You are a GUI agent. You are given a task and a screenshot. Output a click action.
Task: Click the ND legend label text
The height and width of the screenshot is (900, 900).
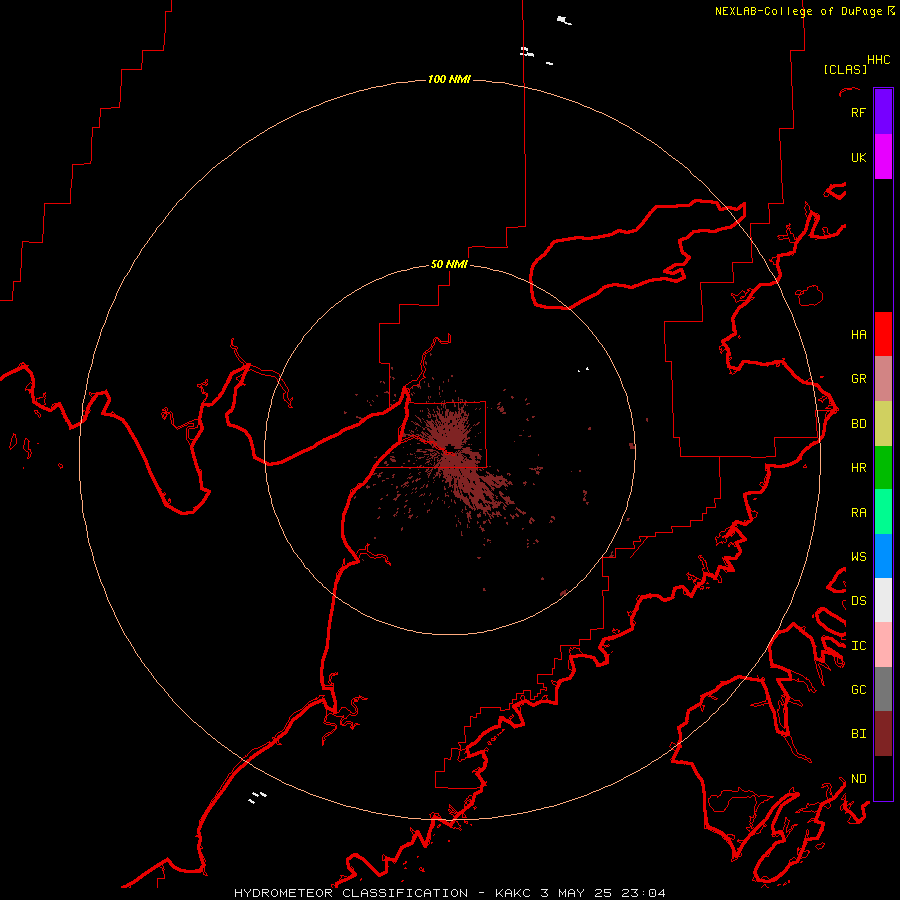pyautogui.click(x=859, y=778)
